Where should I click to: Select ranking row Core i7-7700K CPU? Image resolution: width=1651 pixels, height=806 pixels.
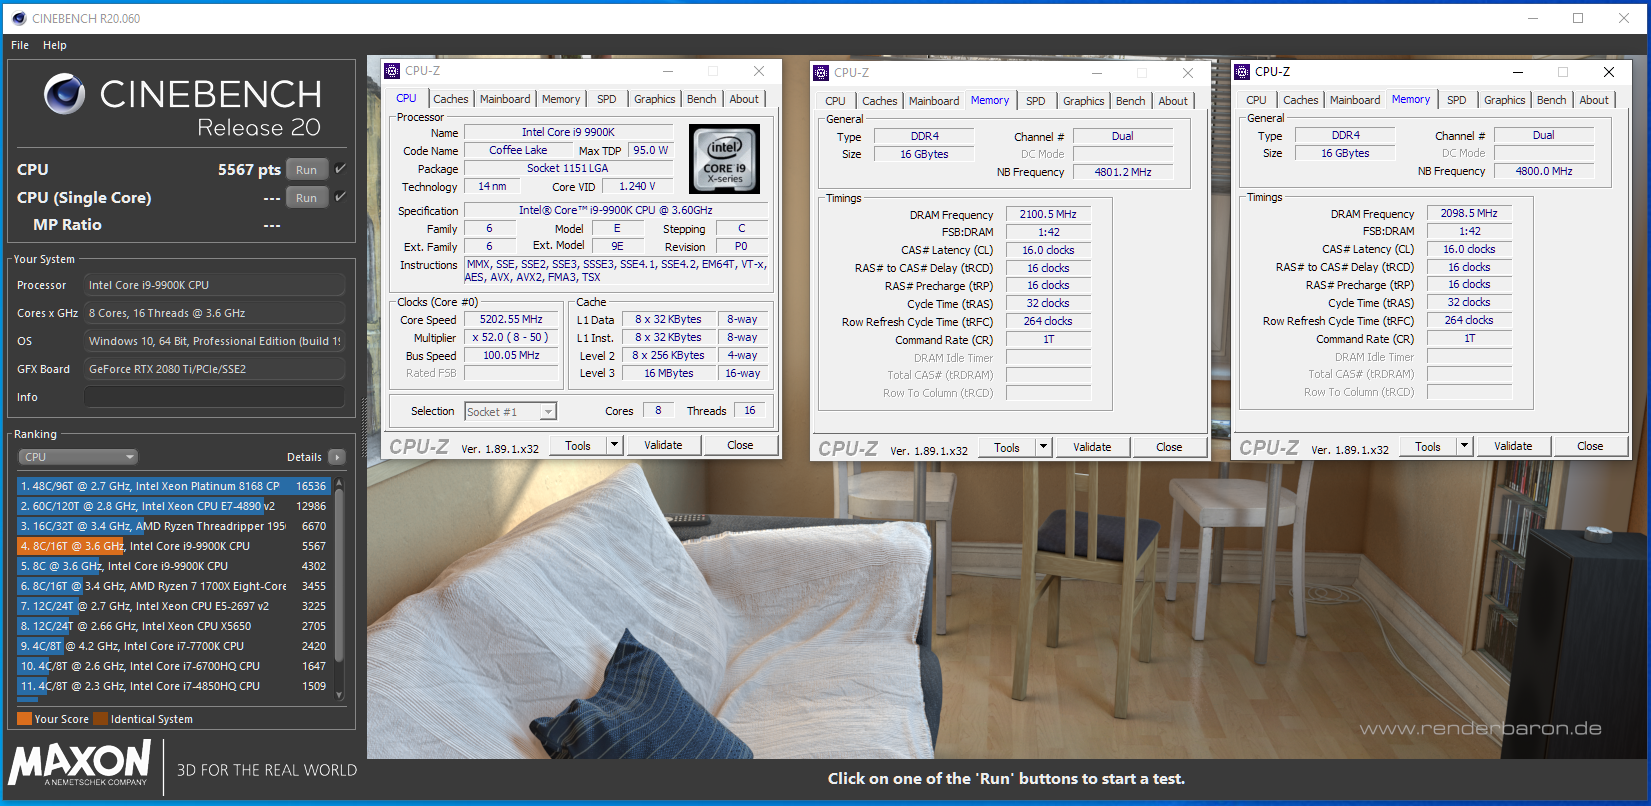coord(173,646)
